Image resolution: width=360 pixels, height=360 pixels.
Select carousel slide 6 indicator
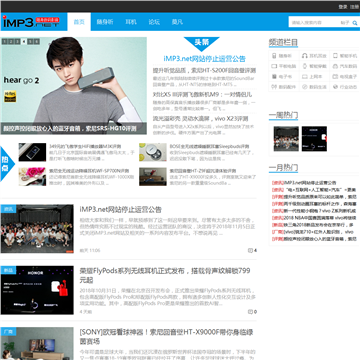[36, 42]
